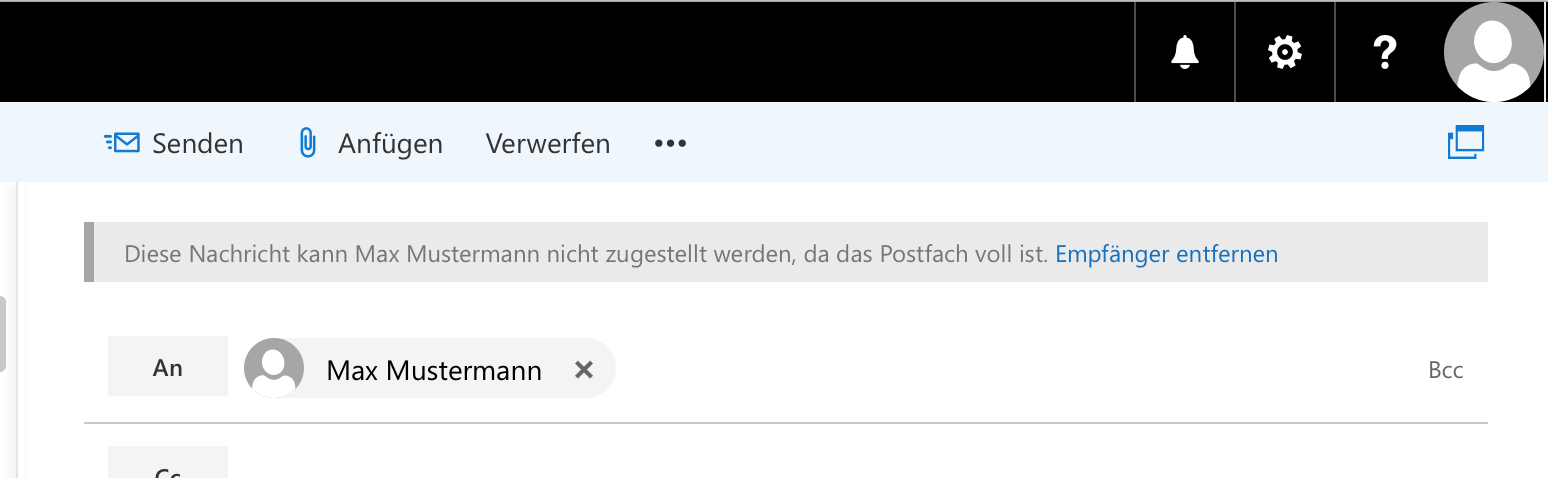The width and height of the screenshot is (1548, 478).
Task: Click the Empfänger entfernen link
Action: point(1166,254)
